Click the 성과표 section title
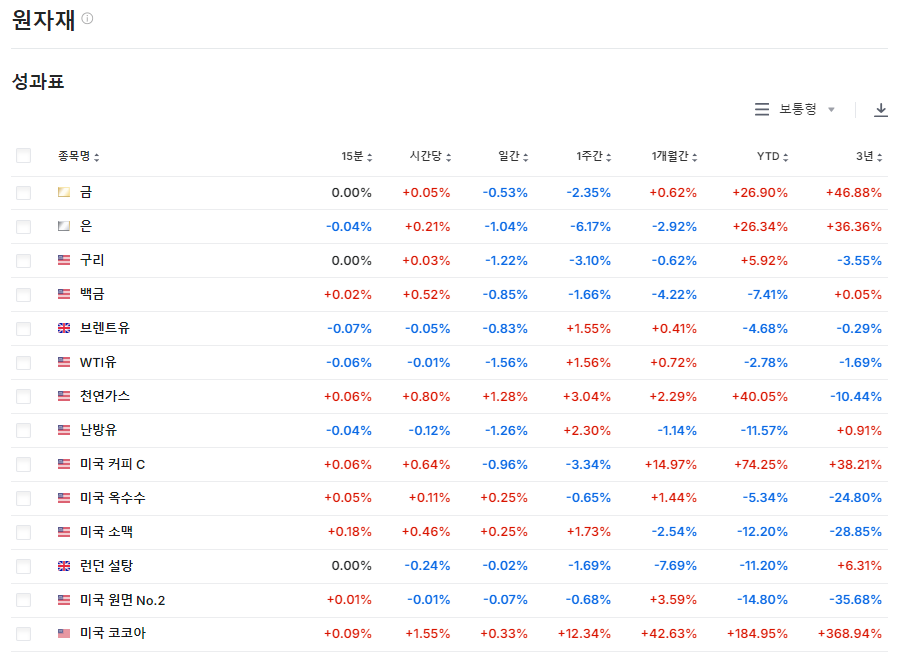 (38, 81)
